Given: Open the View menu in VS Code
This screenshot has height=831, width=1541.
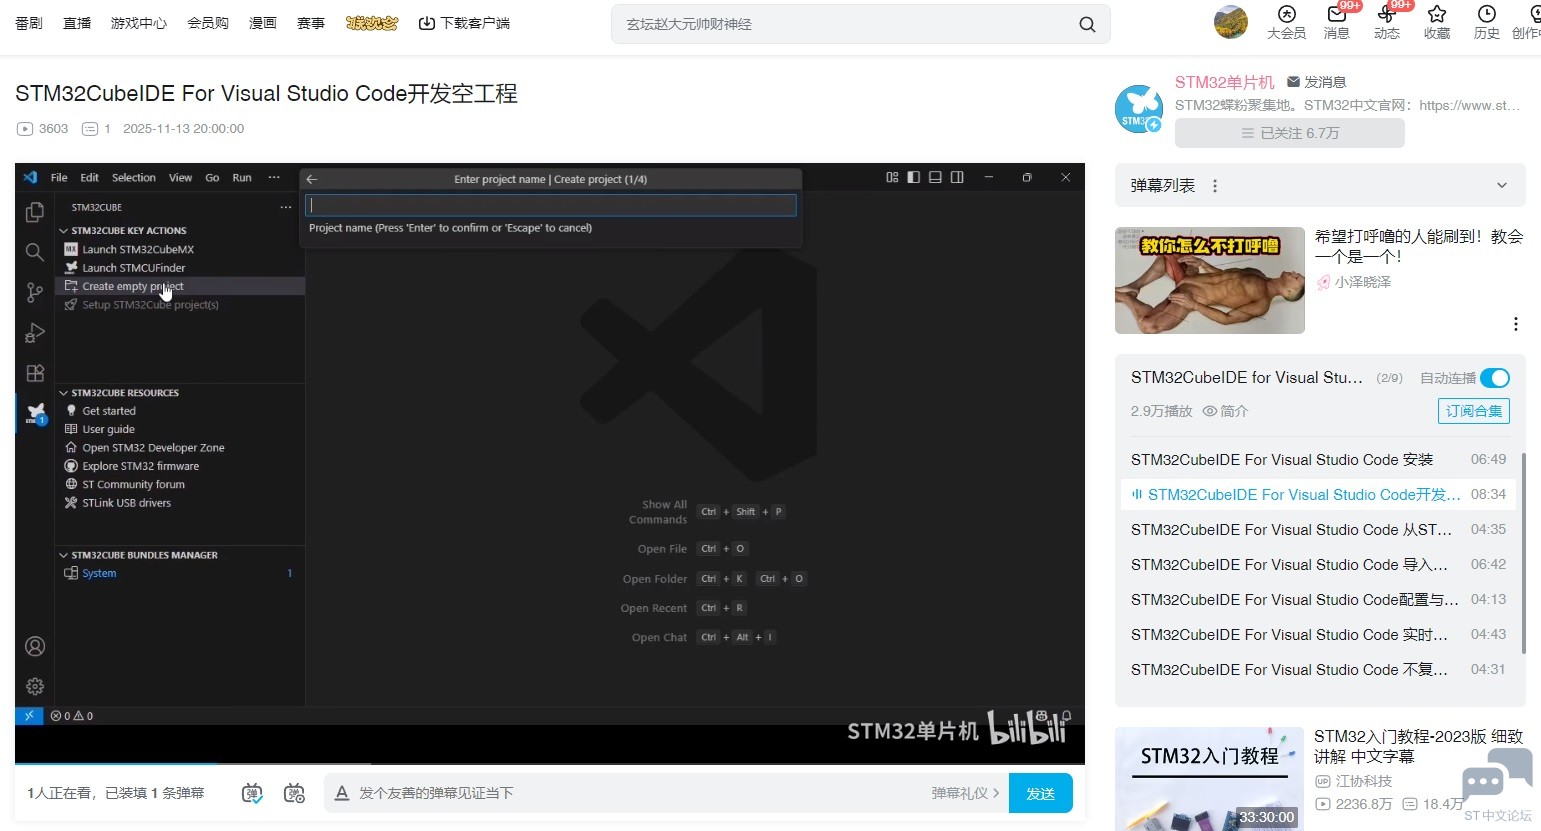Looking at the screenshot, I should pos(181,178).
